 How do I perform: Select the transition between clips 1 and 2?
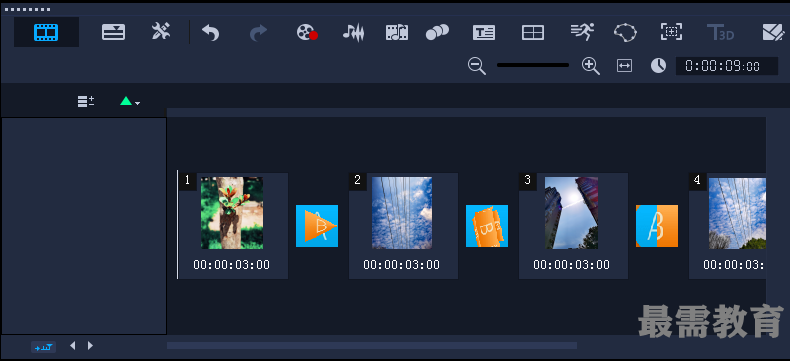[317, 226]
